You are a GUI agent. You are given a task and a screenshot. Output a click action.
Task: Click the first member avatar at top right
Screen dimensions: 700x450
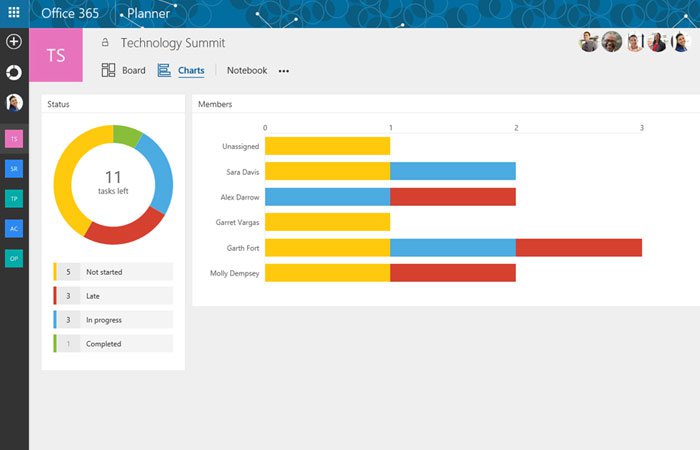click(x=589, y=42)
